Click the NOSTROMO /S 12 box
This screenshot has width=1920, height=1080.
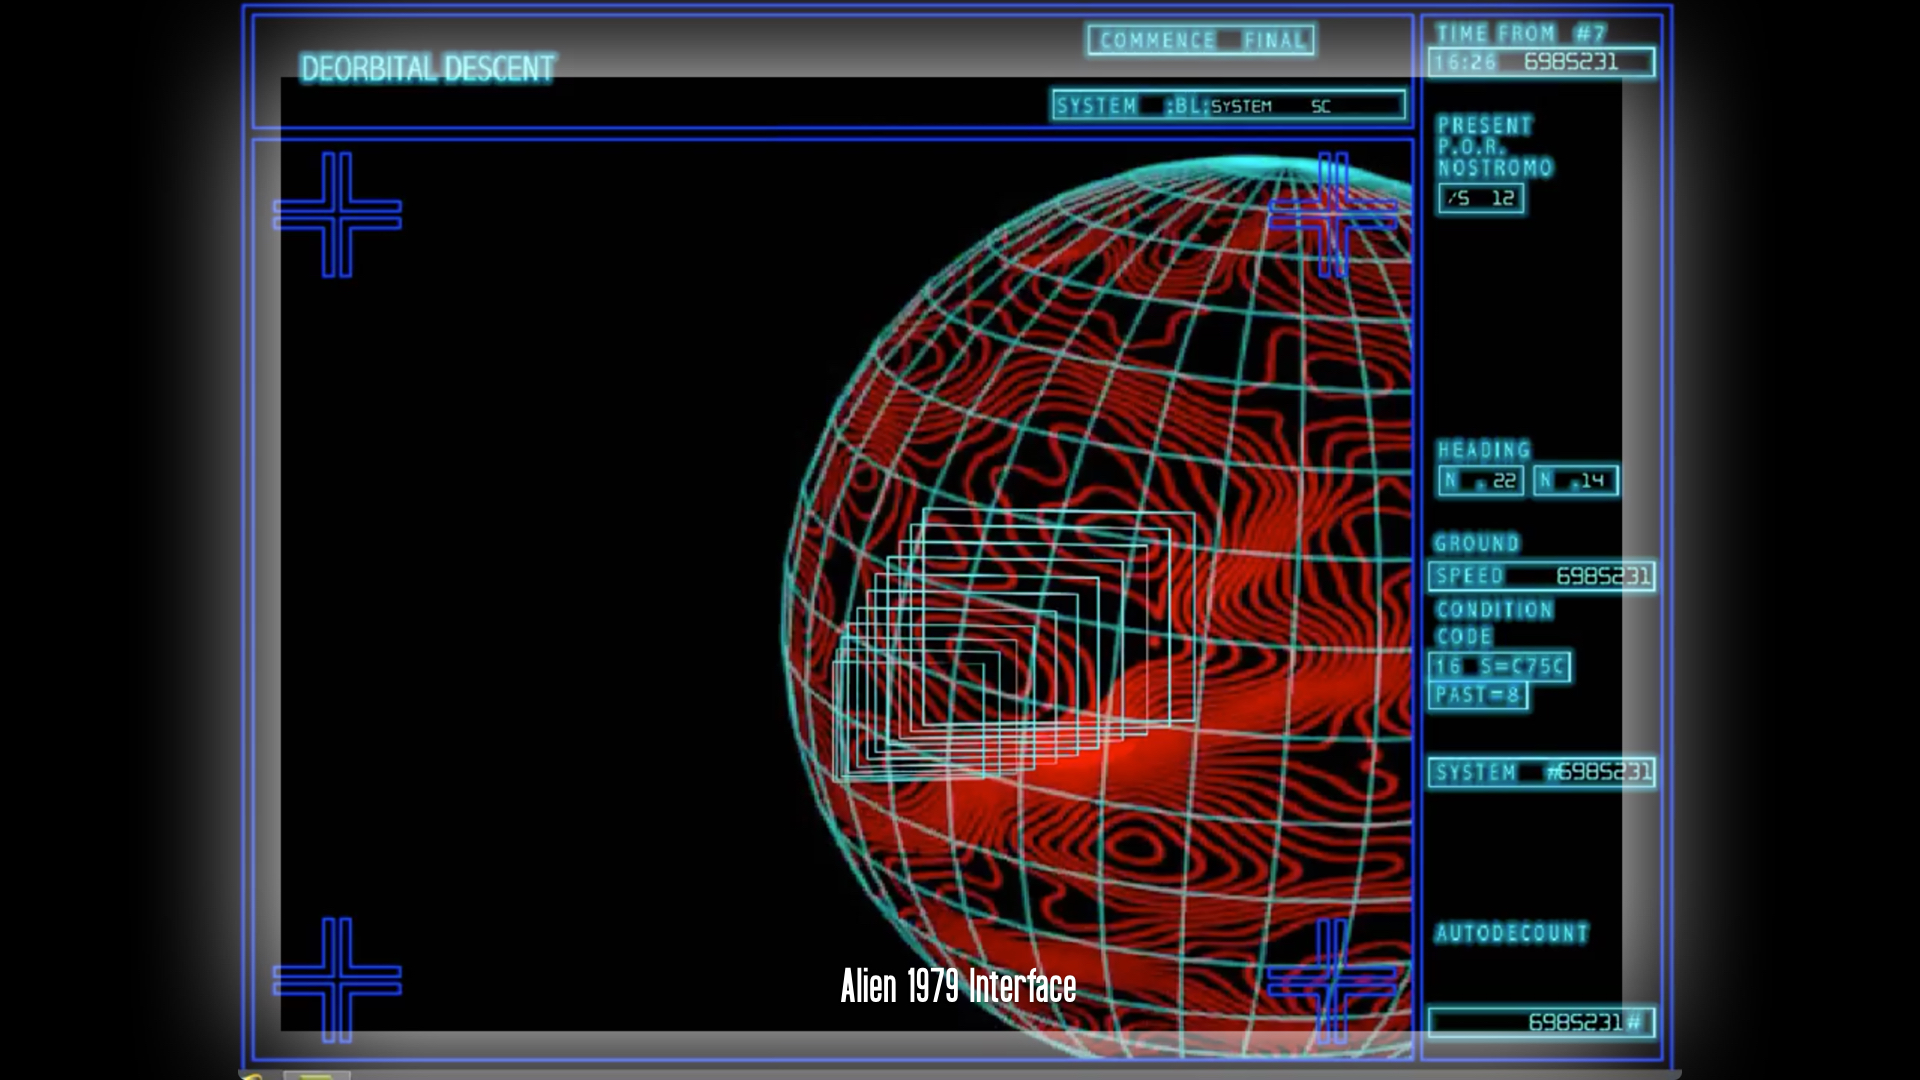click(x=1481, y=198)
